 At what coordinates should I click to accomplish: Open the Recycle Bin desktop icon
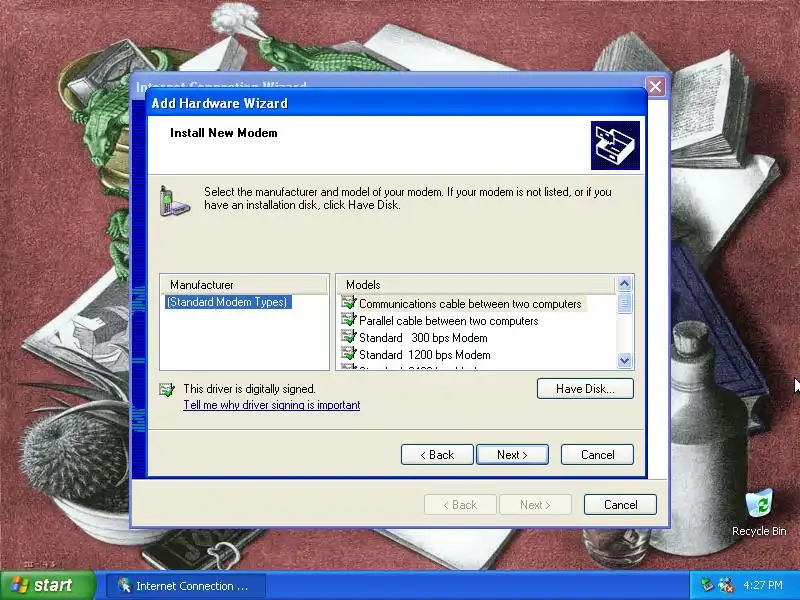(x=759, y=512)
